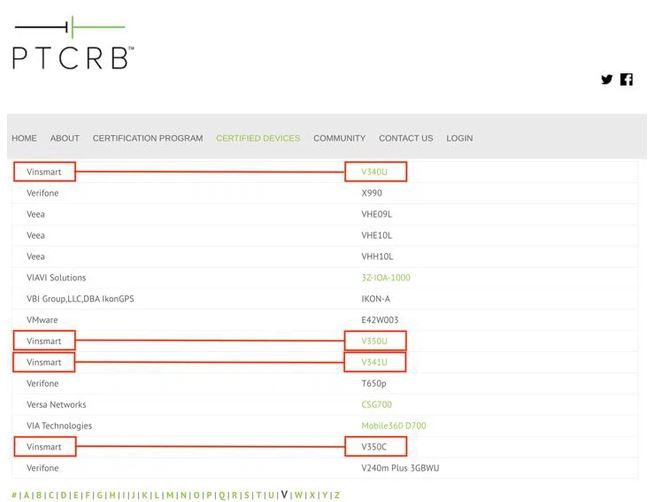Open the Mobile360 D700 device link

[394, 426]
